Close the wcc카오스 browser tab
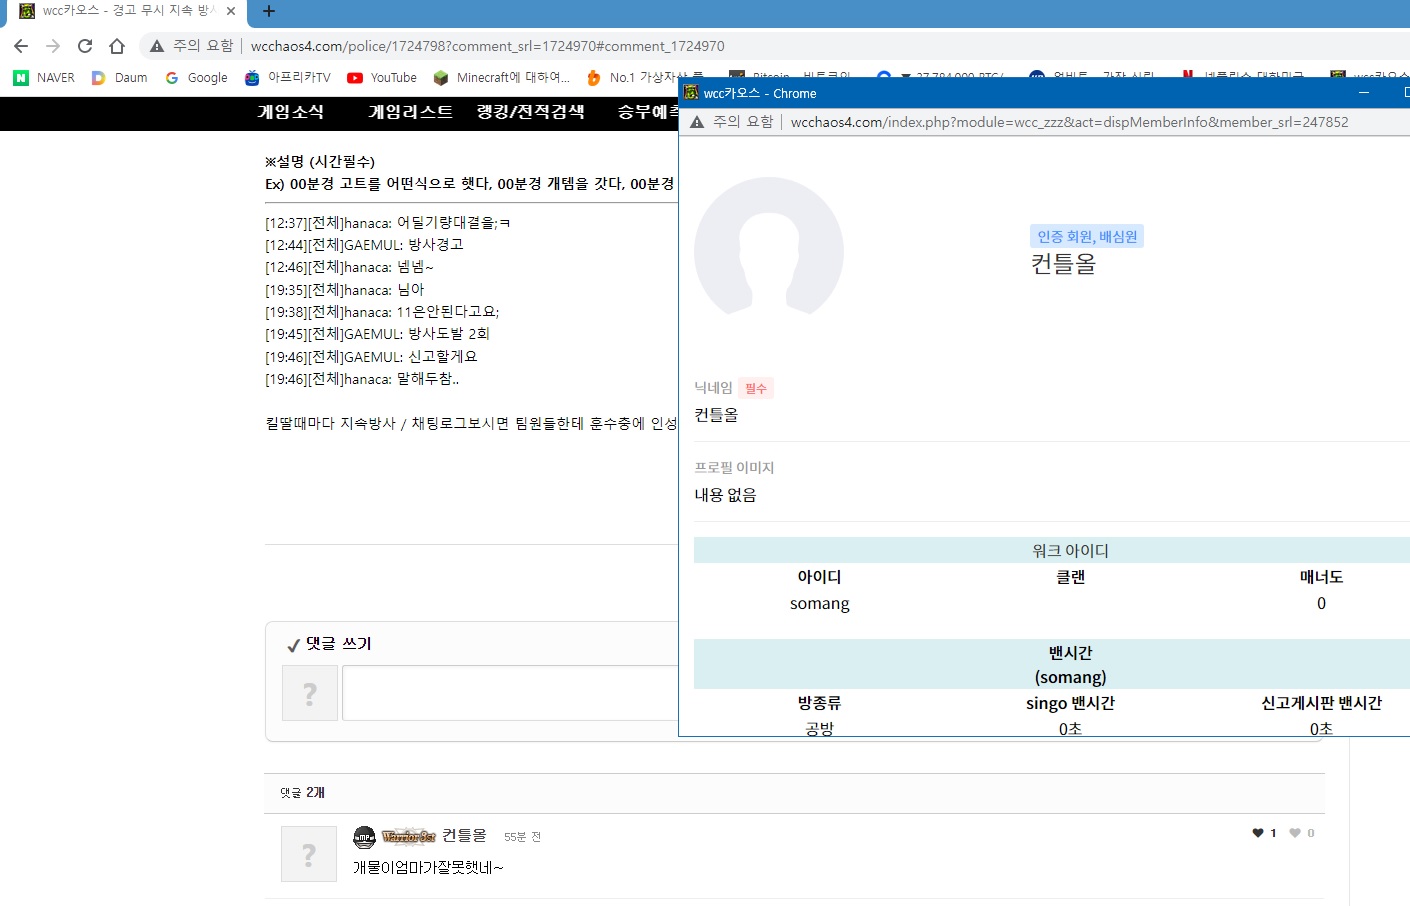The width and height of the screenshot is (1410, 906). (x=231, y=11)
